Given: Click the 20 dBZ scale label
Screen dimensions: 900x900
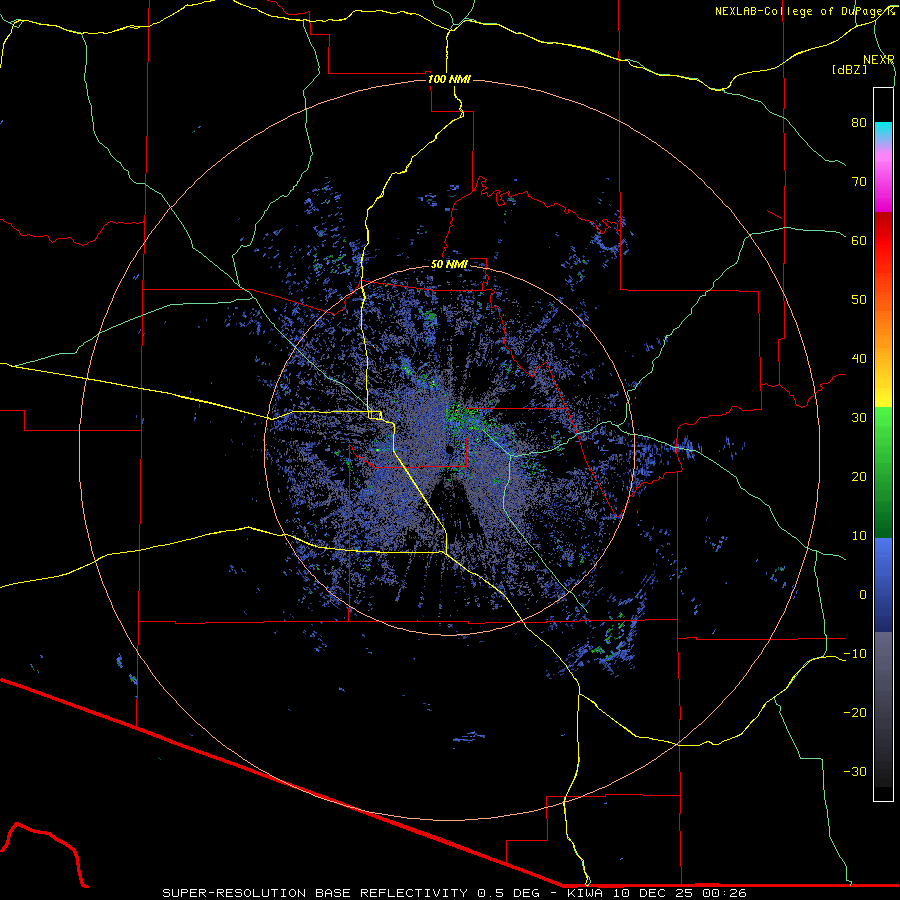Looking at the screenshot, I should [859, 477].
